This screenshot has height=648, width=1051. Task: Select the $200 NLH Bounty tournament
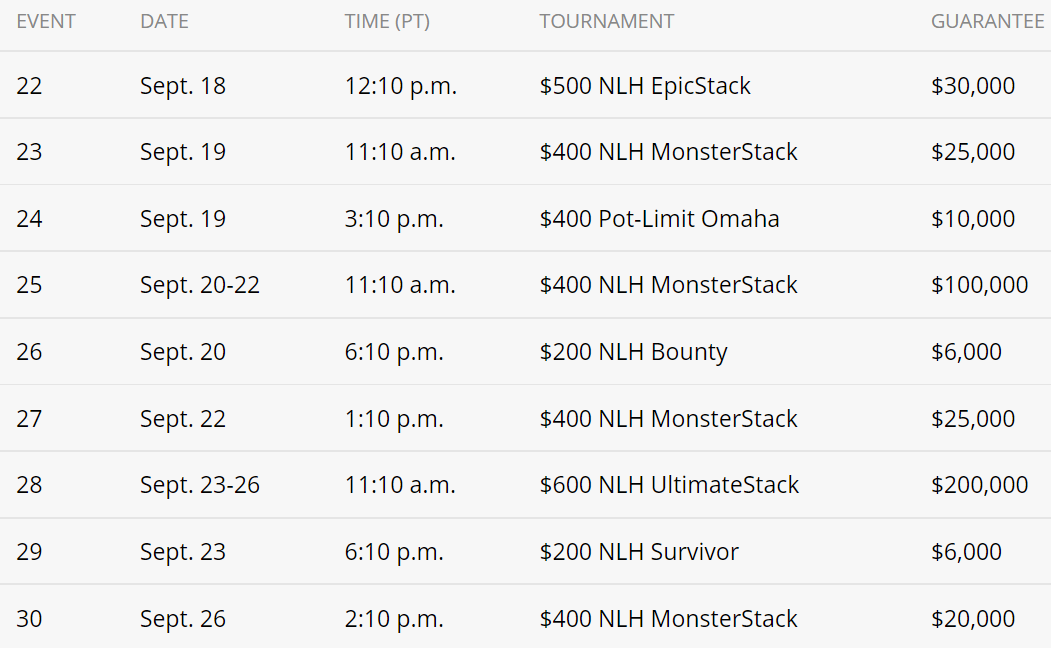633,352
